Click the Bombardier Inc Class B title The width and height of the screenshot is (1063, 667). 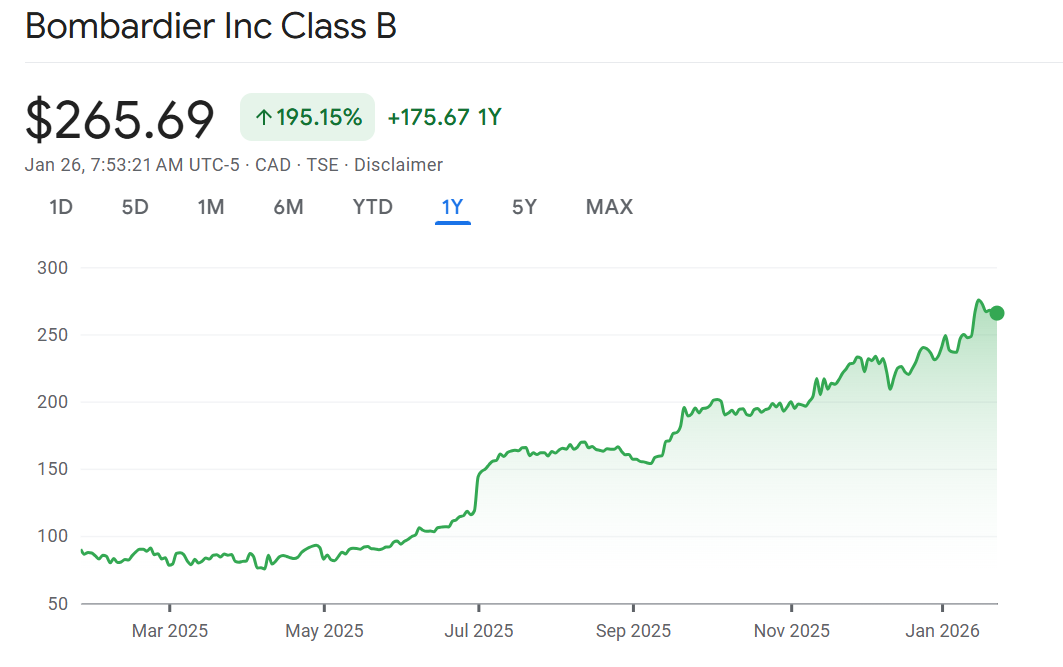pyautogui.click(x=211, y=27)
